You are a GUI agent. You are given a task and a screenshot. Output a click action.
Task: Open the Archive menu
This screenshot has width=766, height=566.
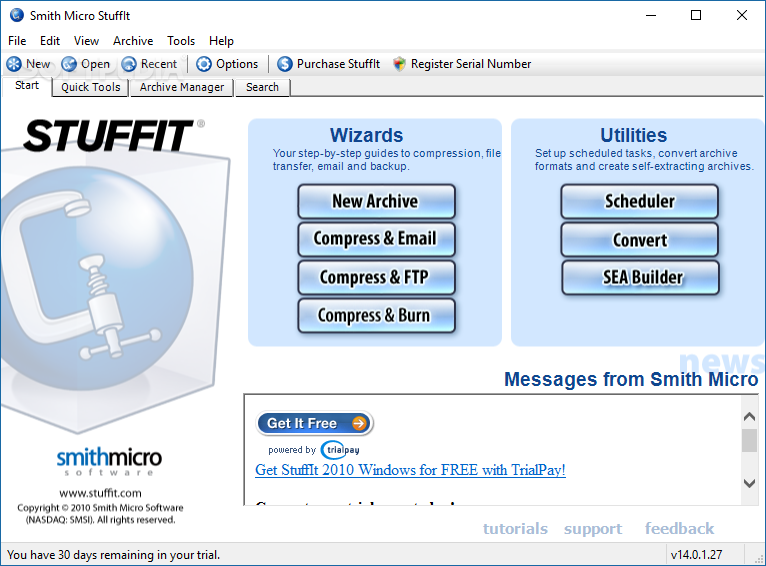(133, 41)
